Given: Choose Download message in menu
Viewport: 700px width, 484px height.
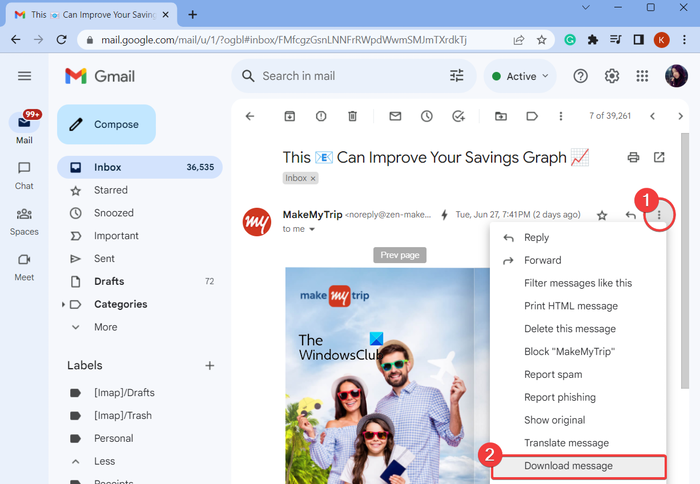Looking at the screenshot, I should [x=579, y=466].
